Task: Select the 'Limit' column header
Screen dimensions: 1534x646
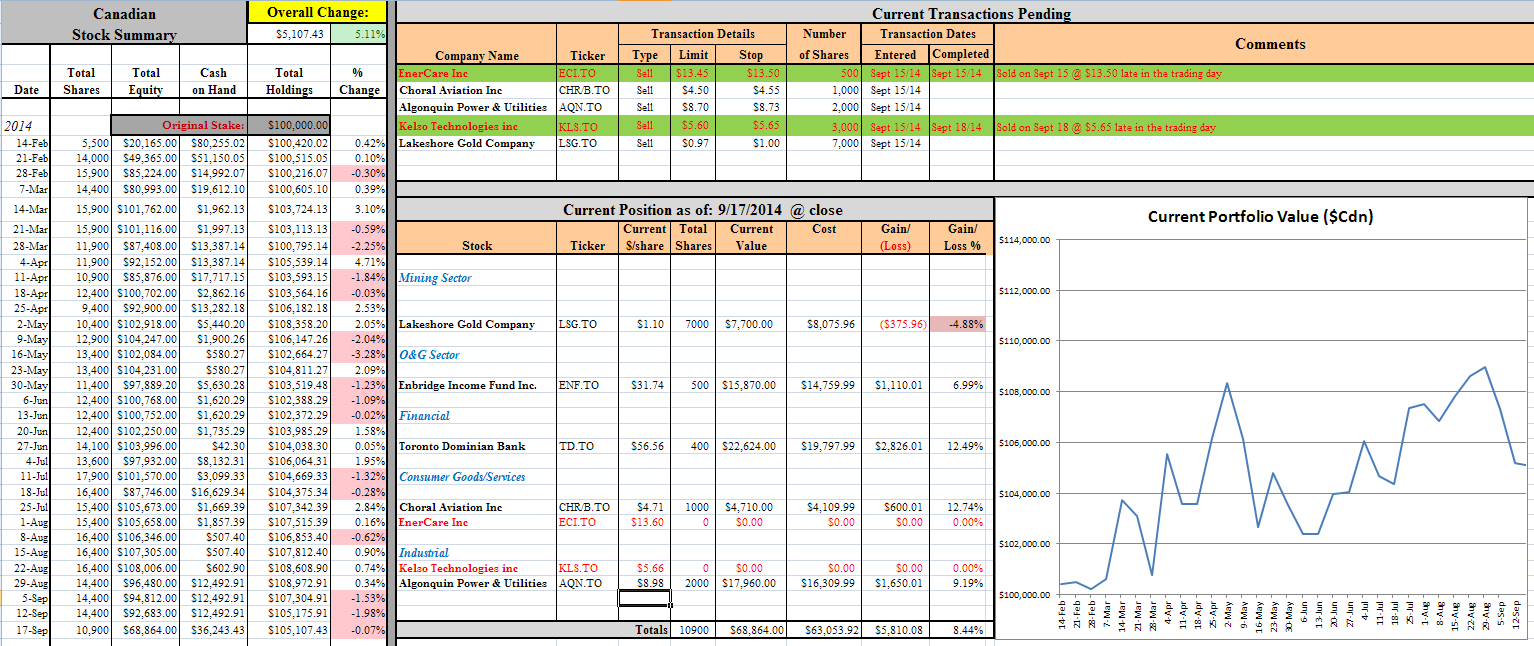Action: pos(693,55)
